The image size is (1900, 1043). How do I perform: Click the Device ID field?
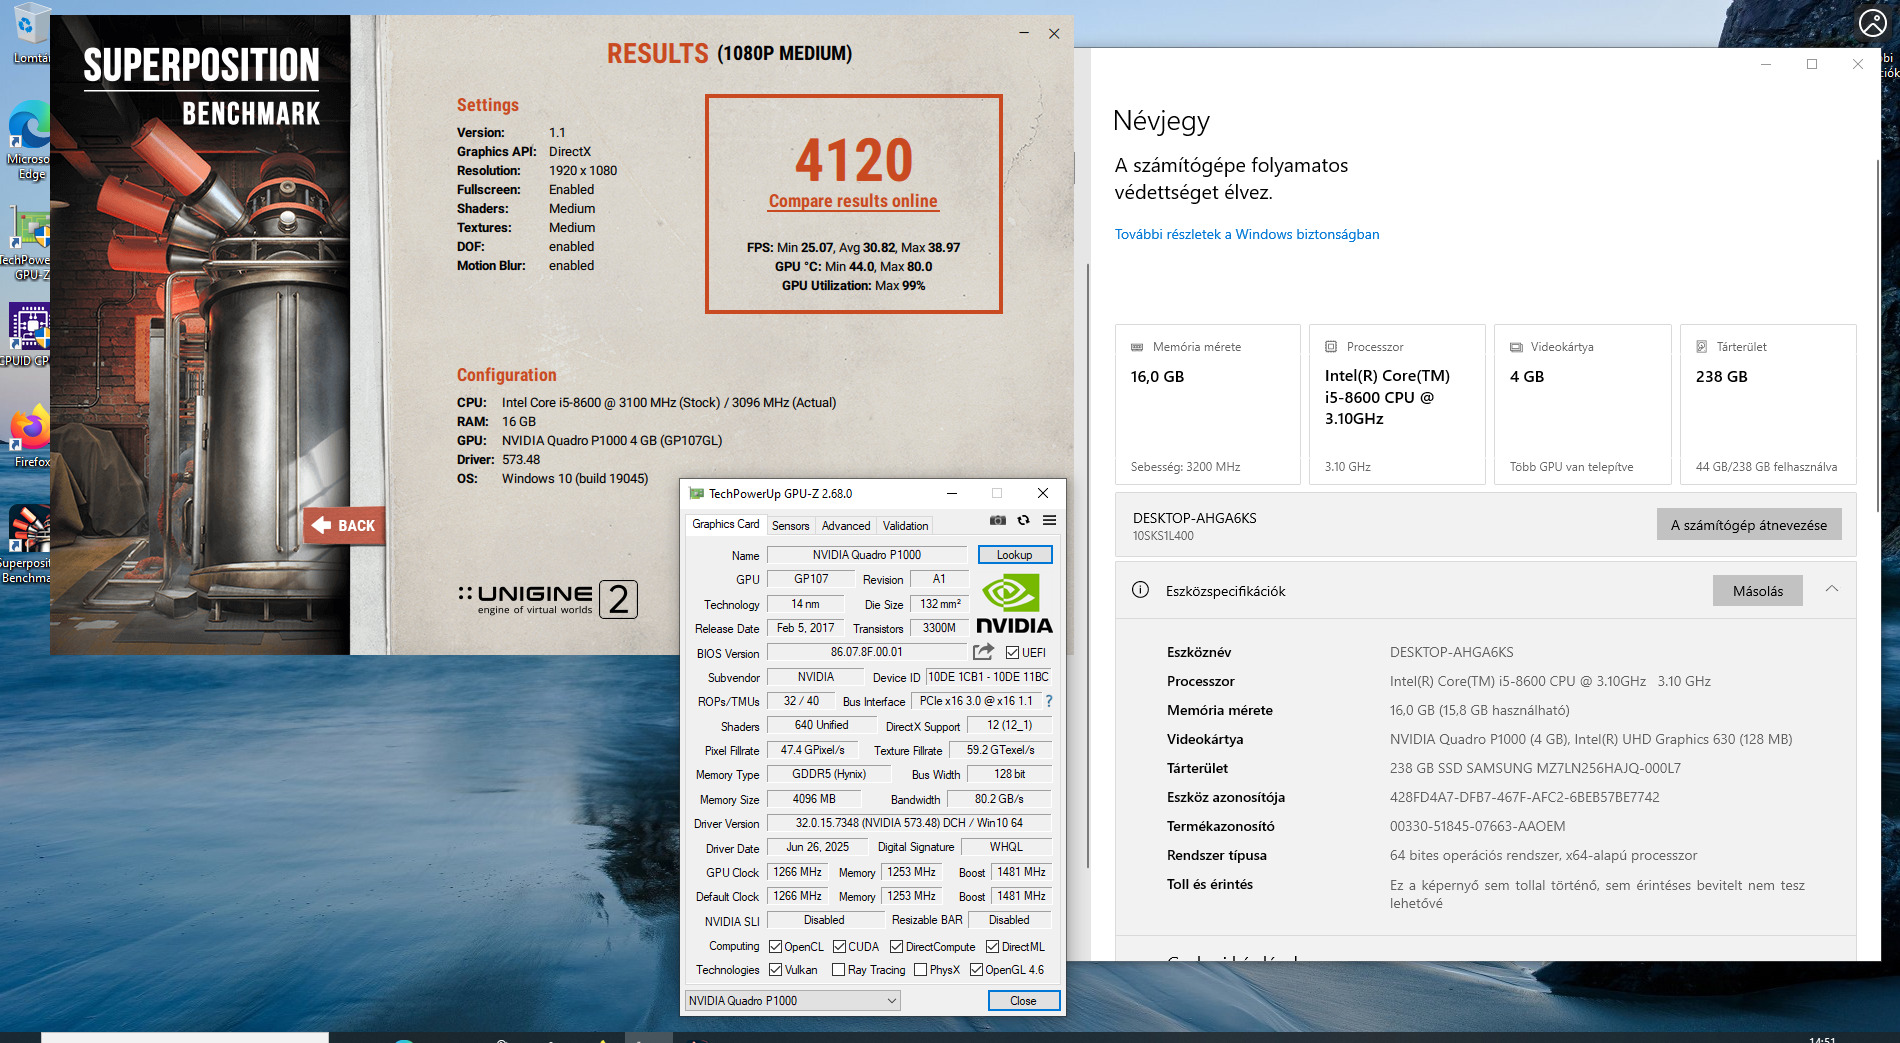pos(988,677)
